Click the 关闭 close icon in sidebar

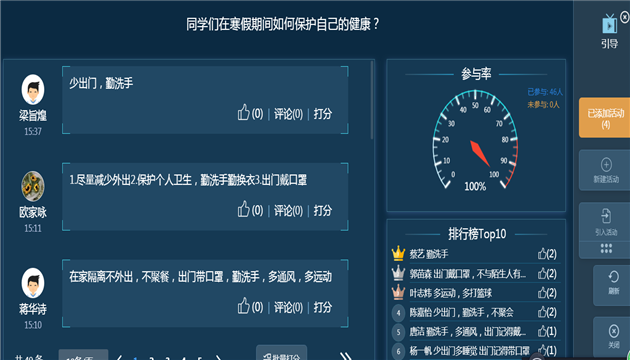click(x=614, y=331)
